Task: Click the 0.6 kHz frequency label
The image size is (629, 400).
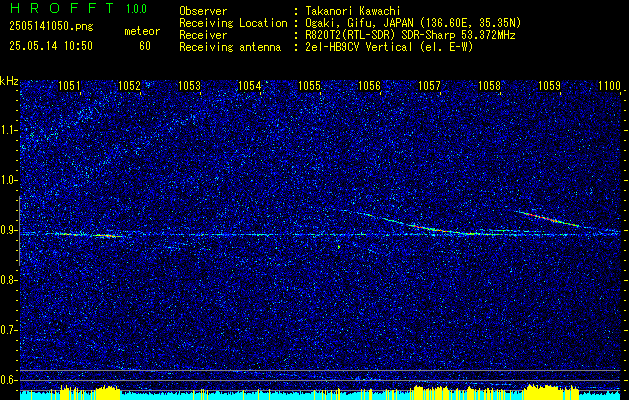Action: [9, 380]
